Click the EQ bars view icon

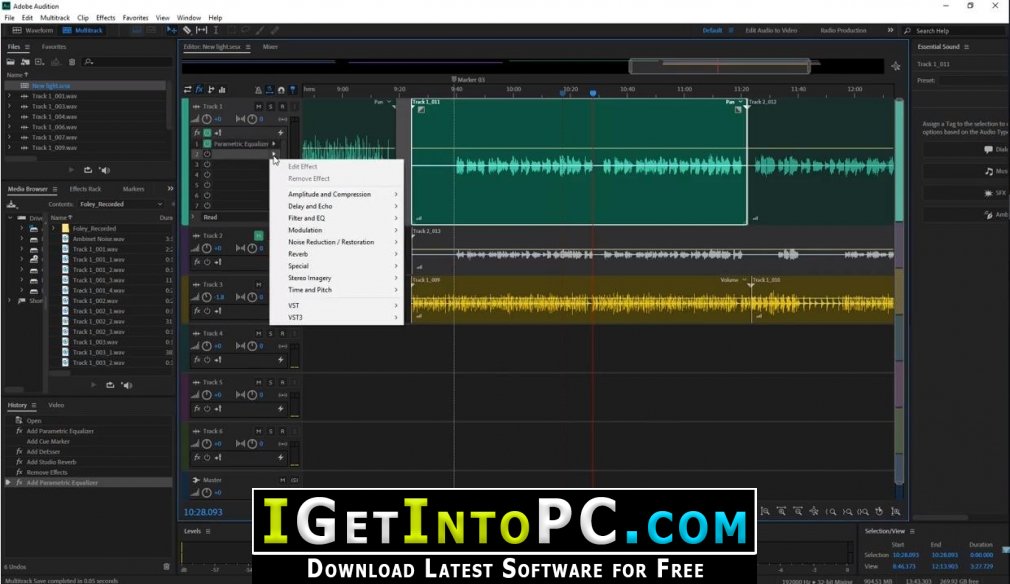pos(222,89)
